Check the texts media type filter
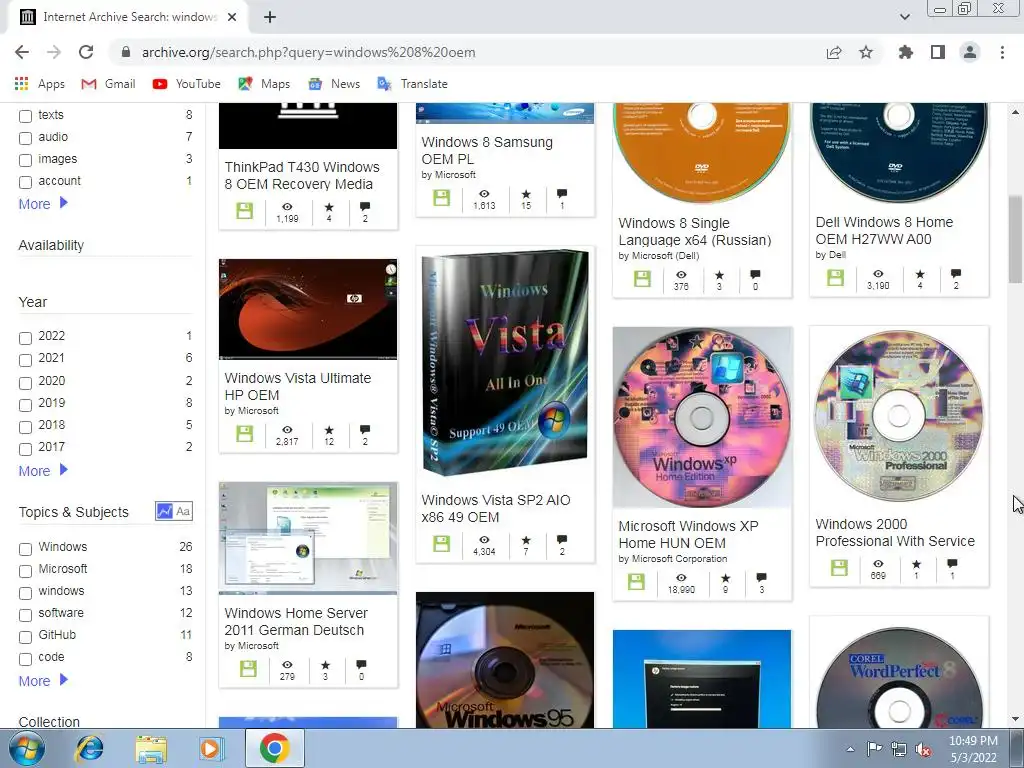1024x768 pixels. tap(25, 116)
